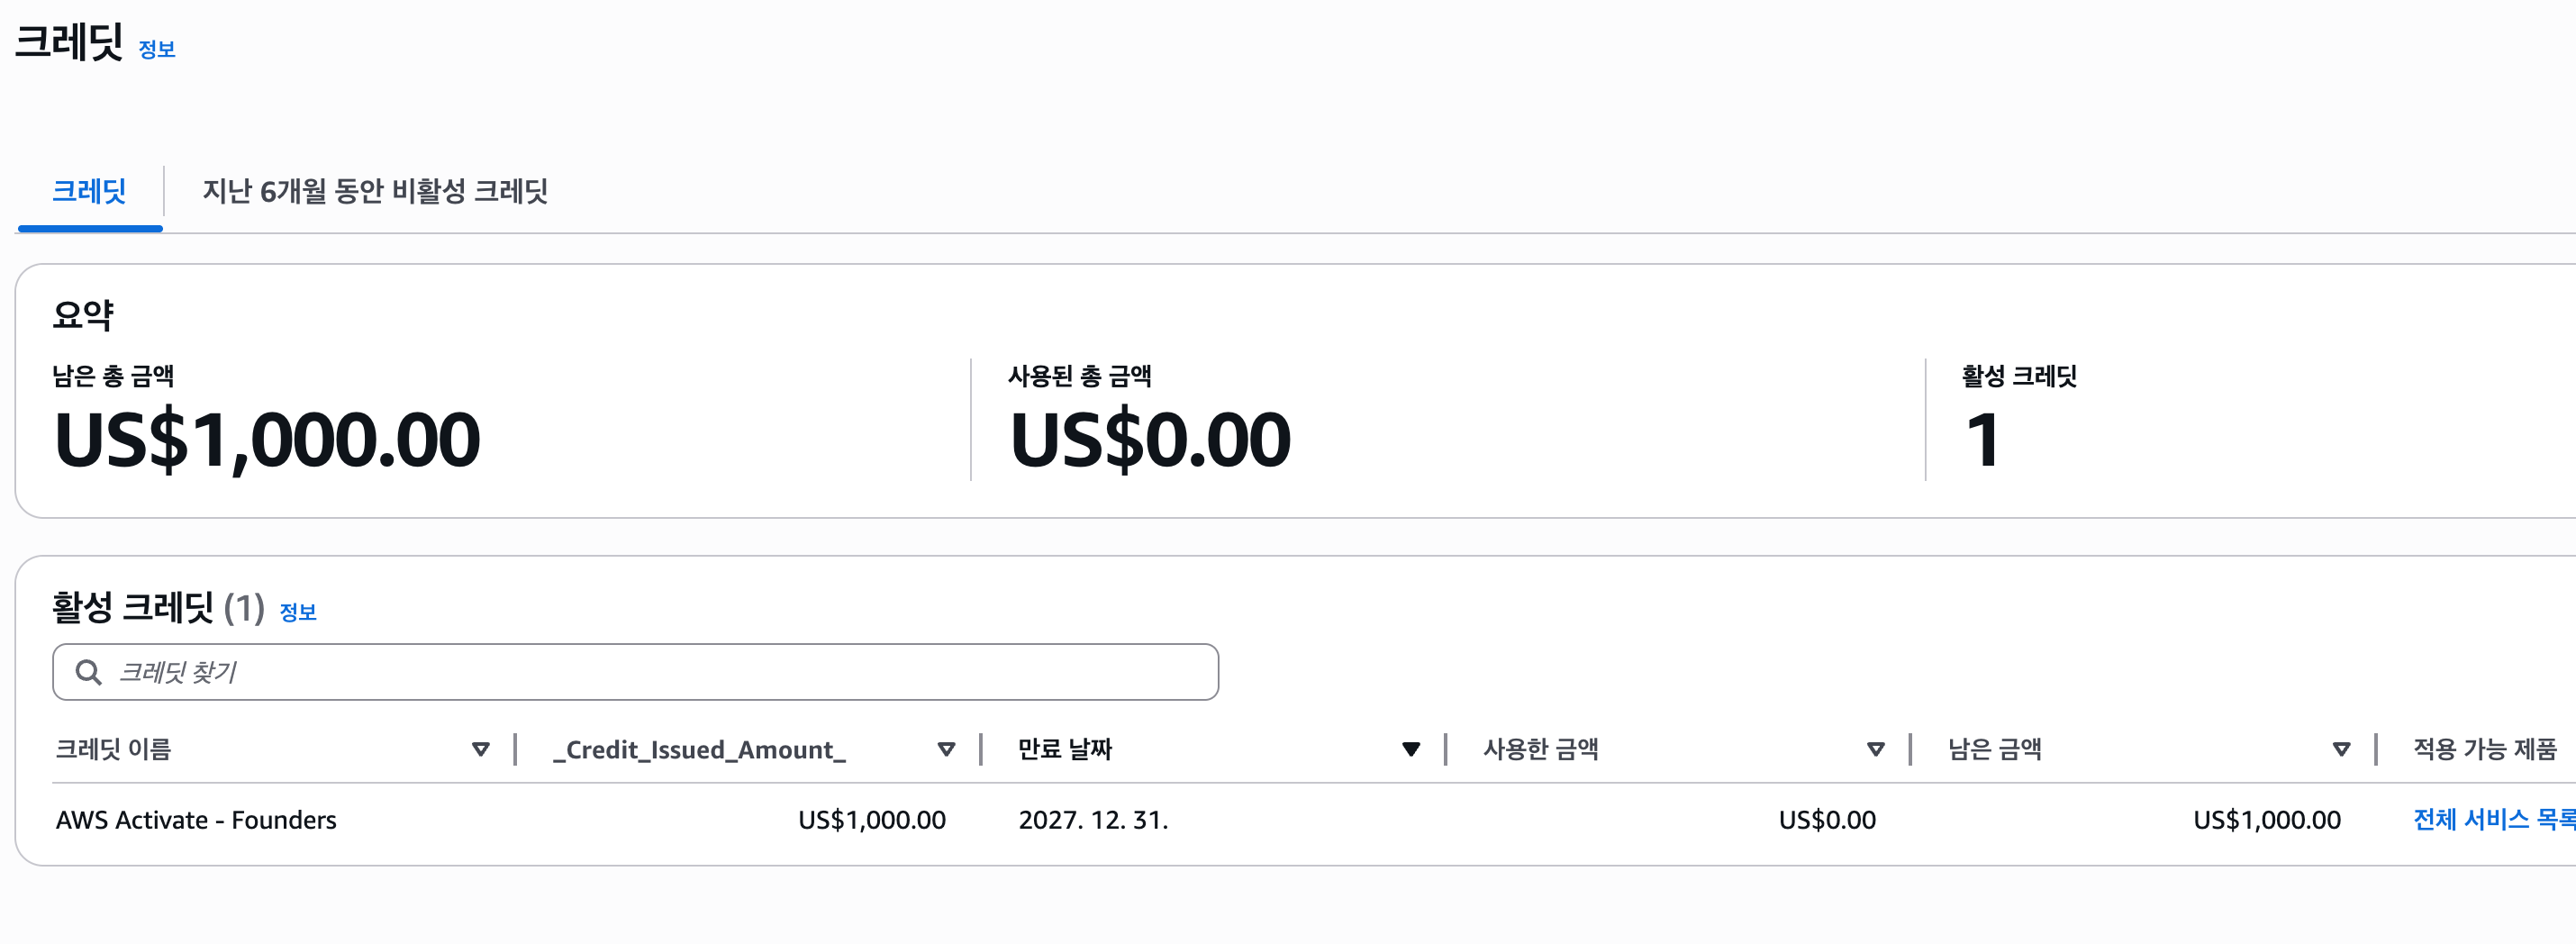Screen dimensions: 2576x944
Task: Click the _Credit_Issued_Amount_ header text
Action: 700,749
